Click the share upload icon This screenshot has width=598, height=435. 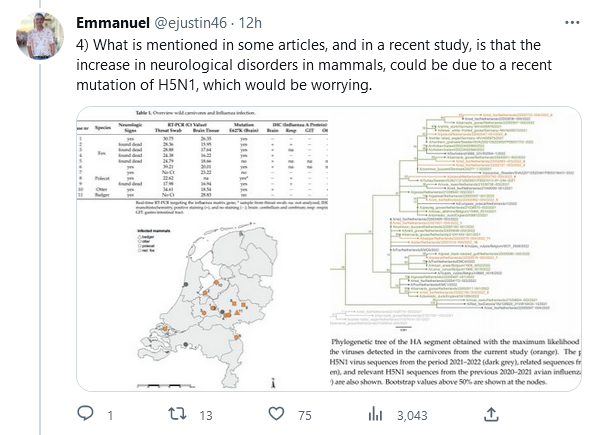[491, 414]
